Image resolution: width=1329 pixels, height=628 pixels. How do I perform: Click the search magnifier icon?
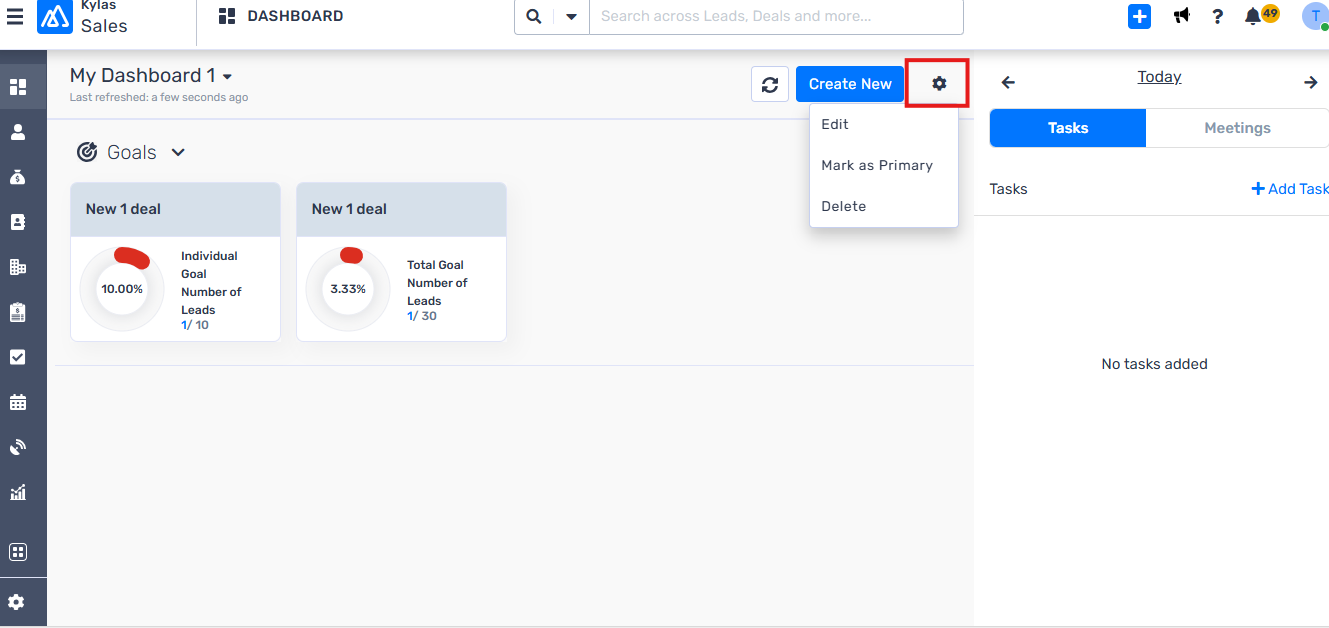point(534,16)
